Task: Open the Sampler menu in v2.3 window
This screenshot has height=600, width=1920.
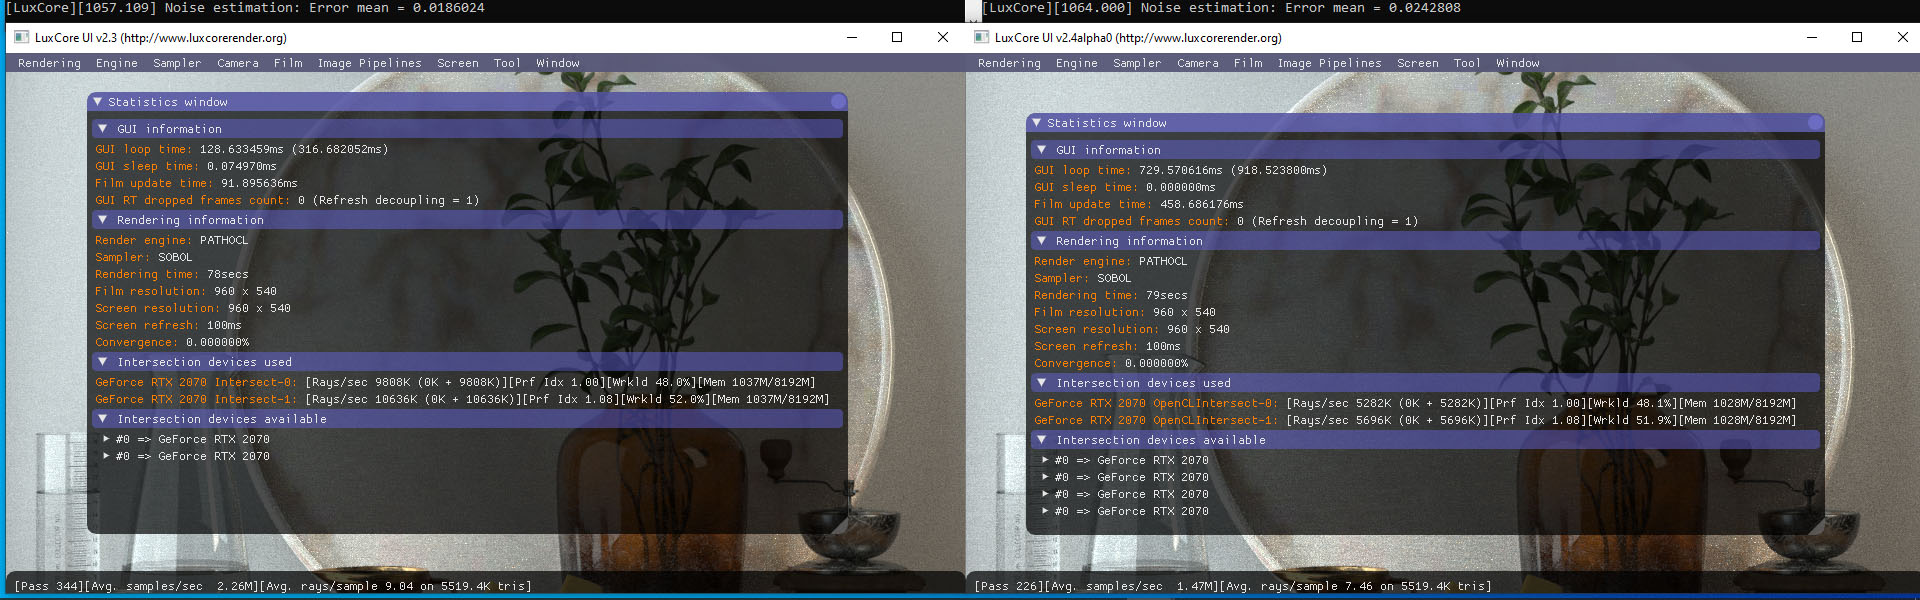Action: (x=177, y=63)
